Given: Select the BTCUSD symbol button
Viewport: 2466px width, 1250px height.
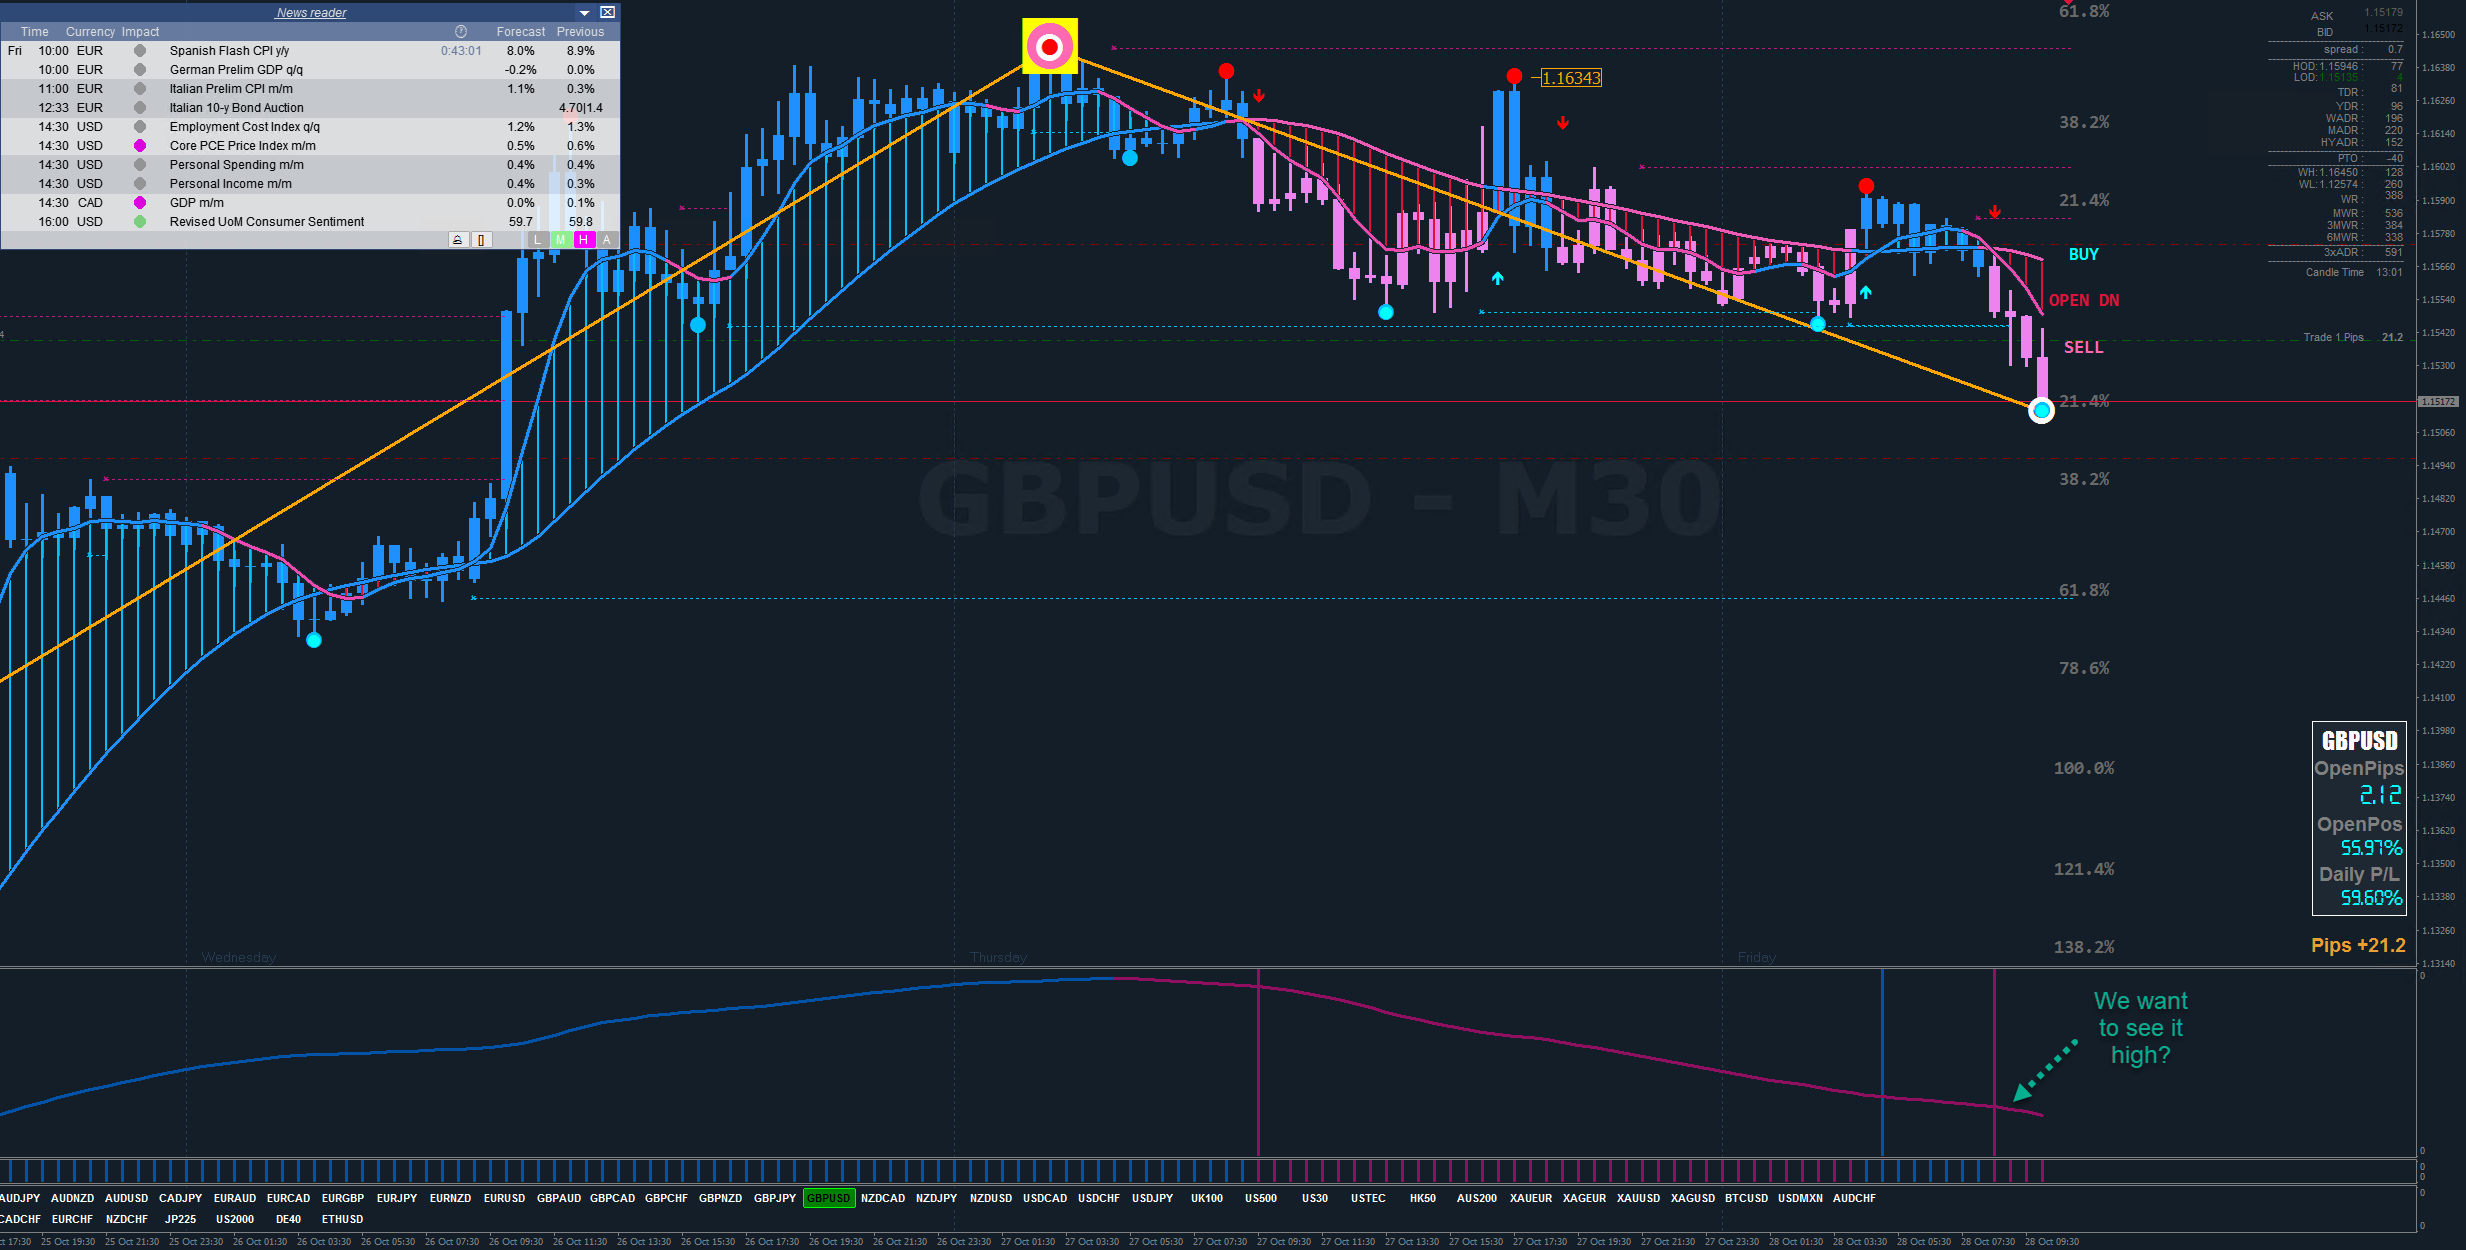Looking at the screenshot, I should [1746, 1198].
